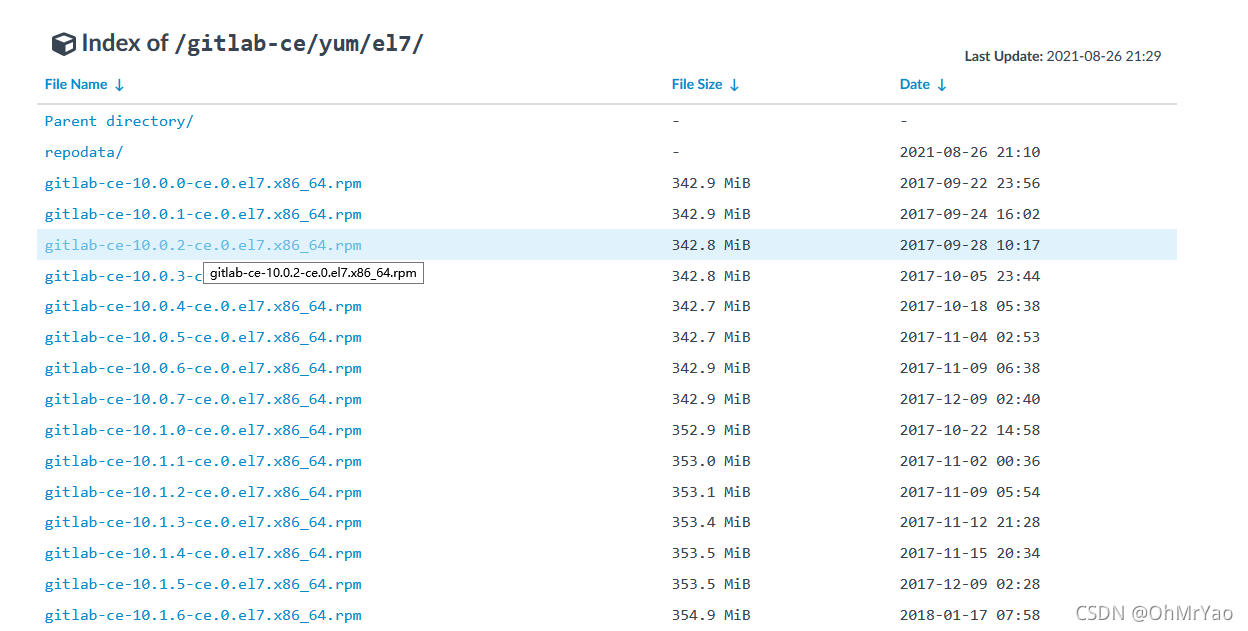This screenshot has width=1248, height=631.
Task: Select the date 2017-11-04 02:53
Action: point(970,337)
